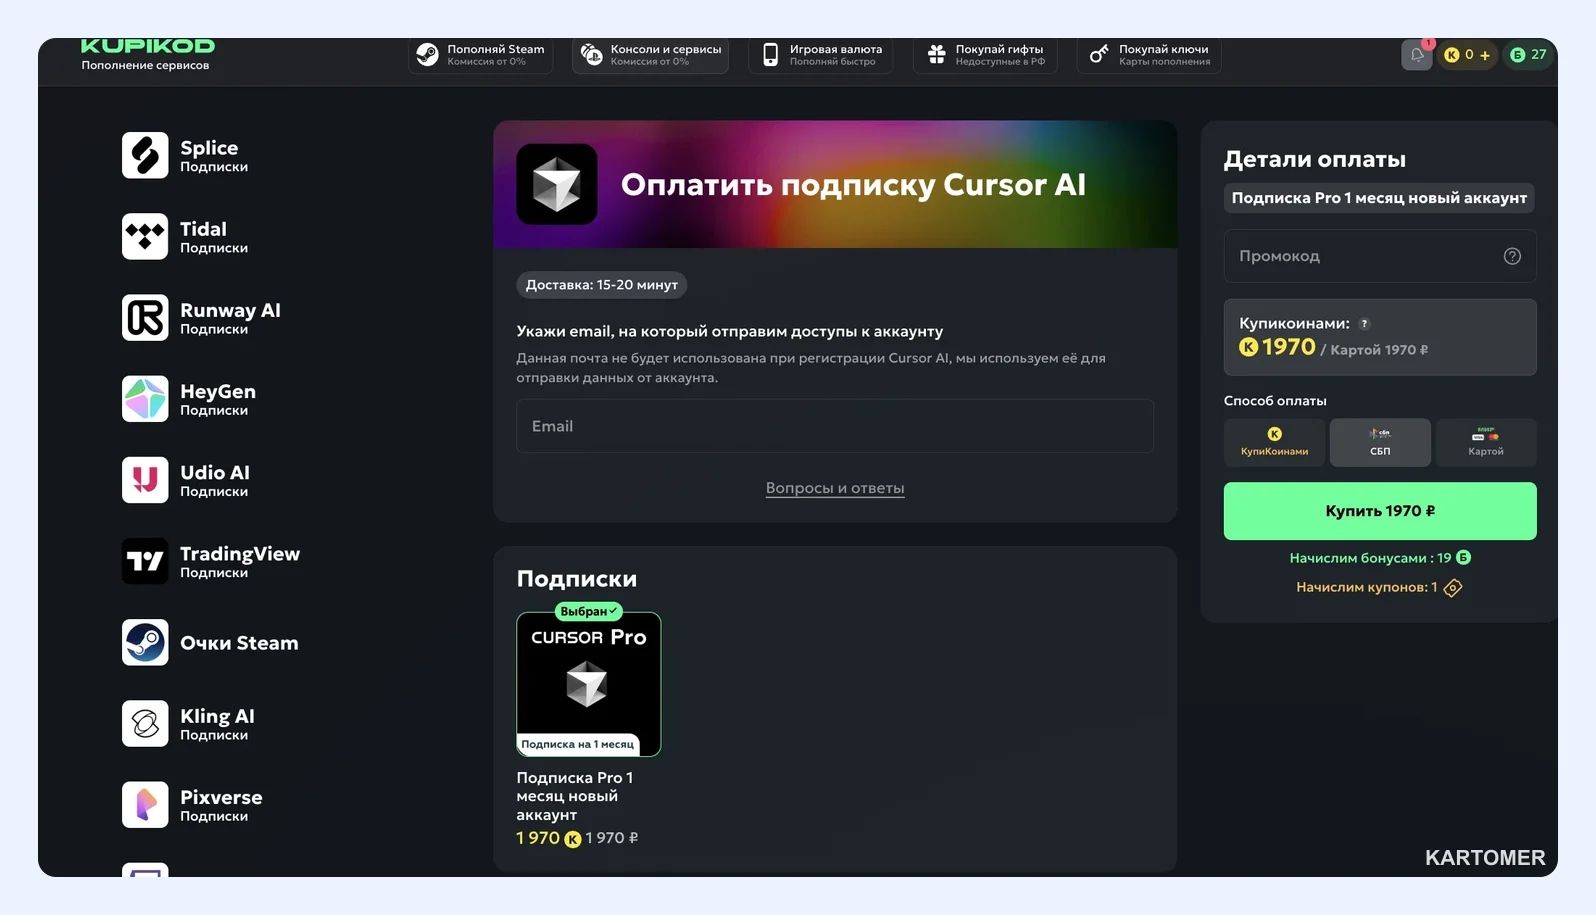
Task: Select the Kling AI icon
Action: [145, 723]
